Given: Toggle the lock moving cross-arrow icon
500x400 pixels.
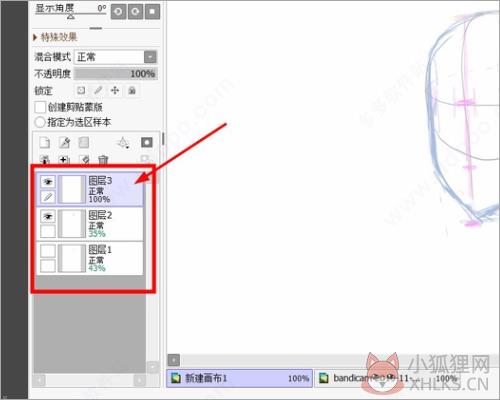Looking at the screenshot, I should (115, 90).
